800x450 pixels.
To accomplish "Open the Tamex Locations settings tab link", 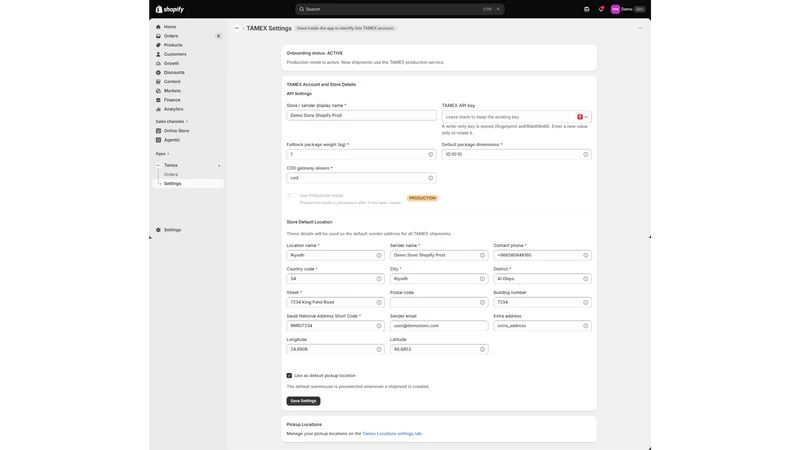I will [x=392, y=434].
